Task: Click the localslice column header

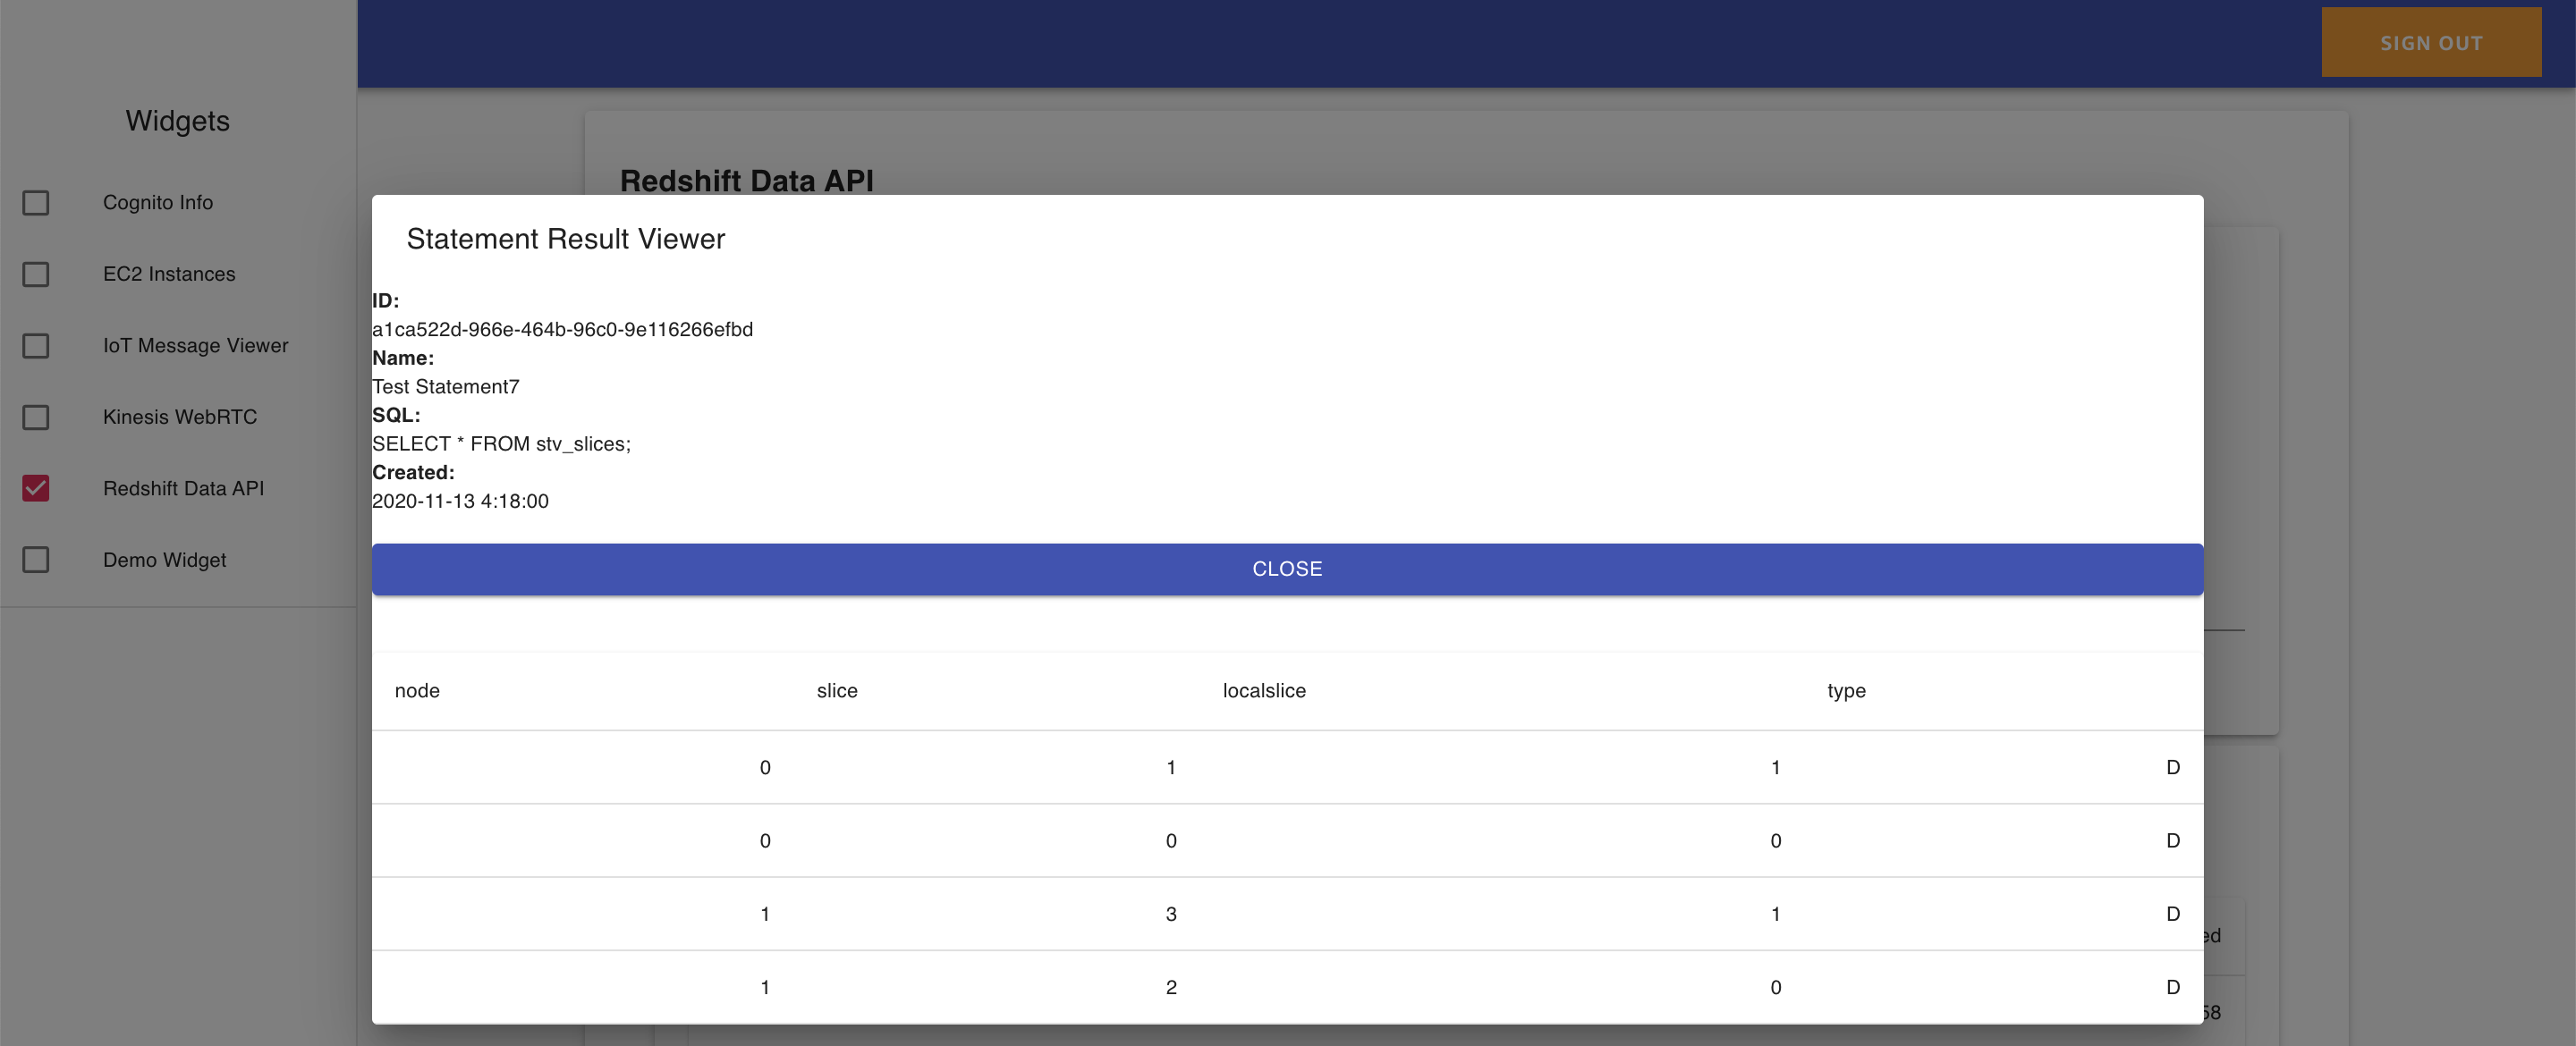Action: tap(1264, 691)
